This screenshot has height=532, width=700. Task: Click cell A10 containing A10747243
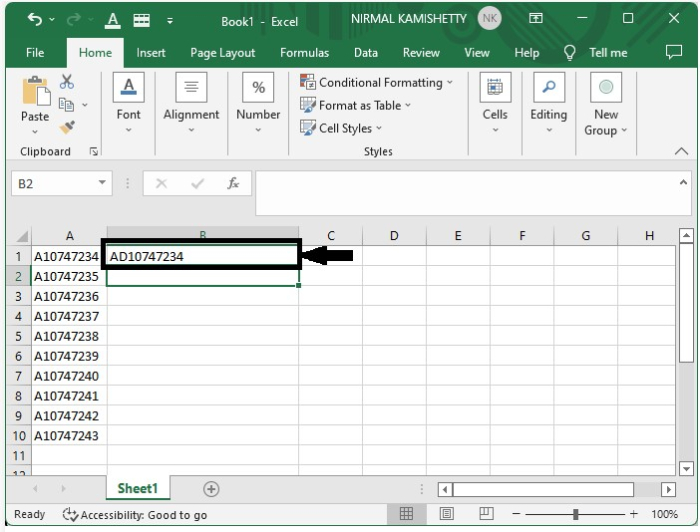(69, 436)
